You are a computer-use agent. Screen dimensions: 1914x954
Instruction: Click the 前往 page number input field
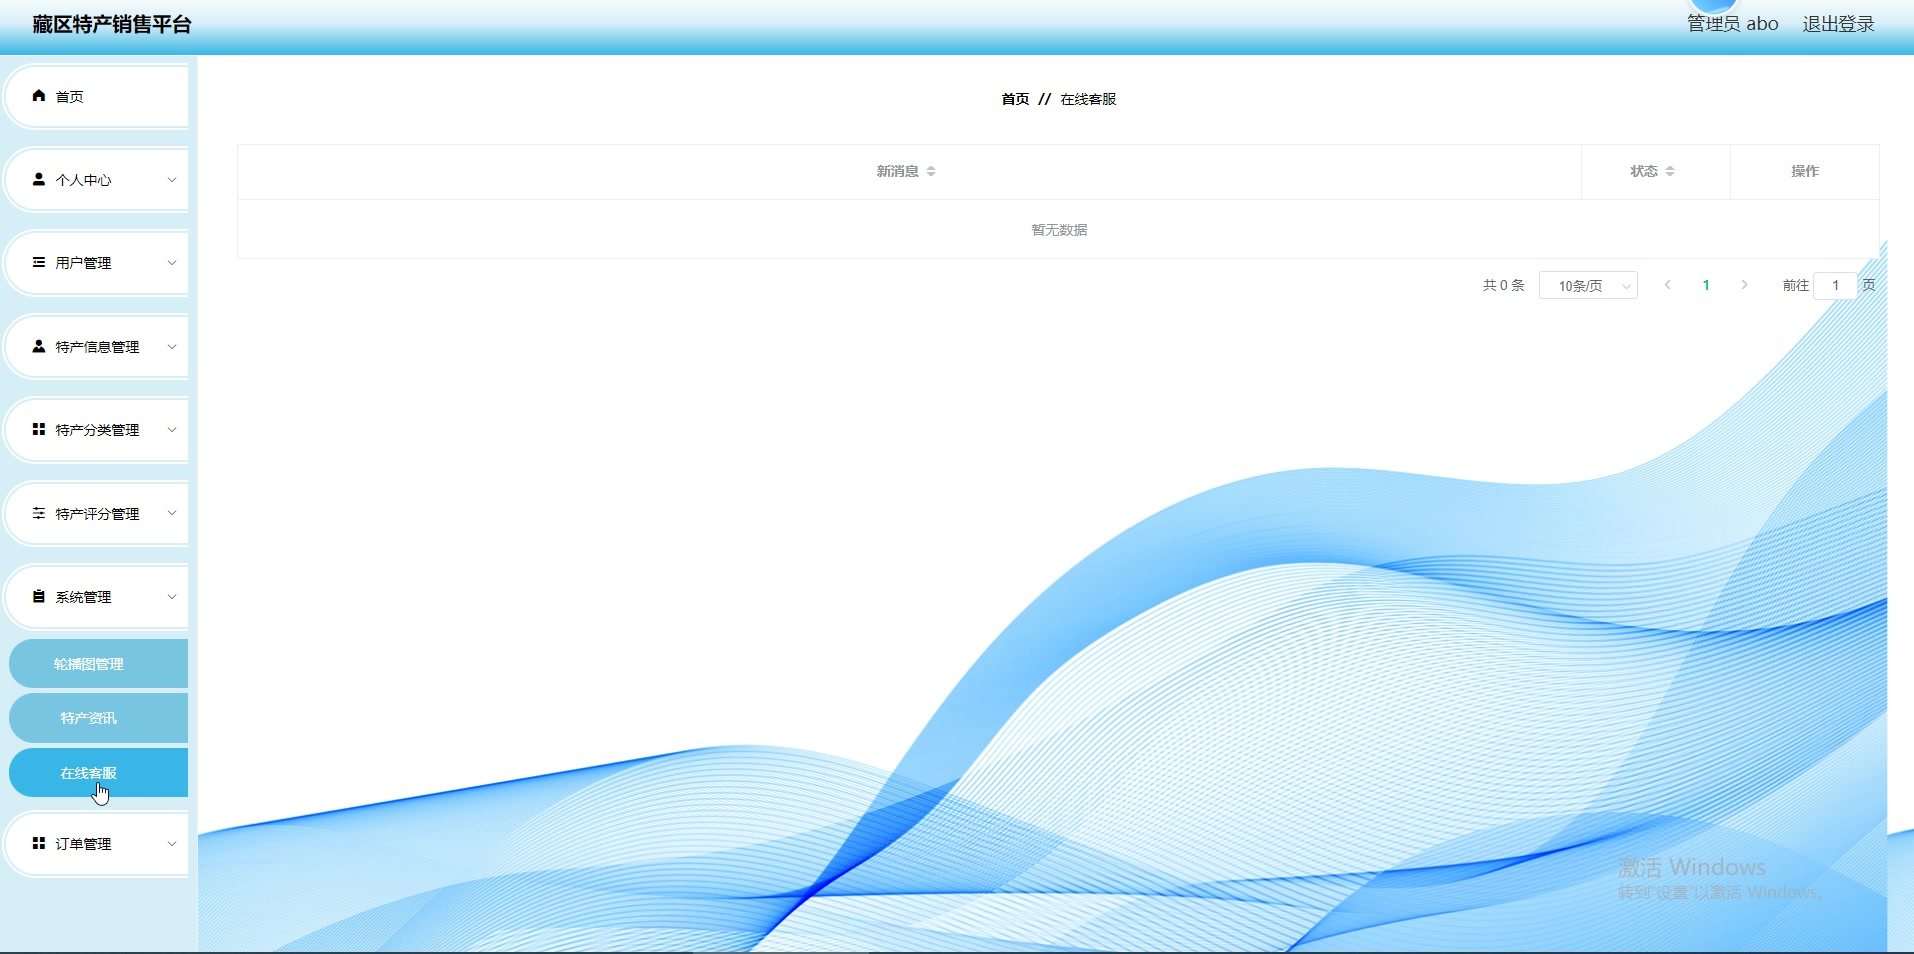click(1835, 286)
